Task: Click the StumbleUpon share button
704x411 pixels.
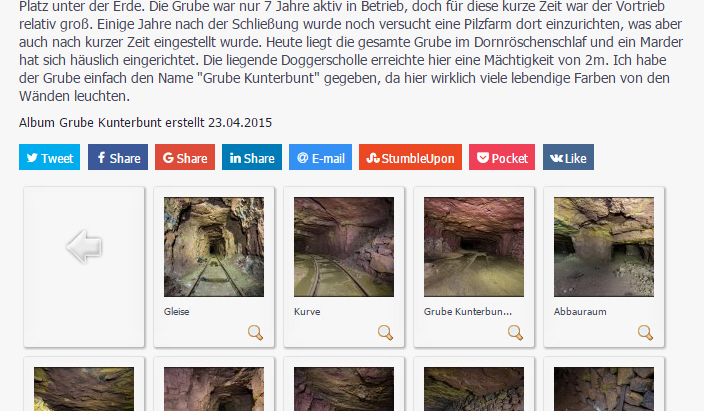Action: pos(410,157)
